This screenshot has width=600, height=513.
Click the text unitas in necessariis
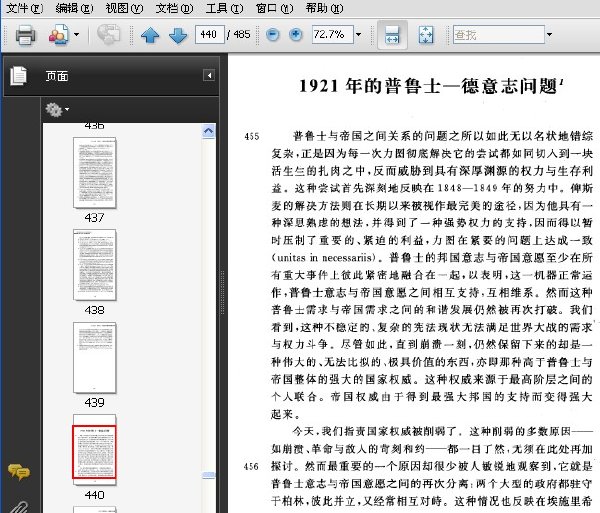tap(324, 257)
